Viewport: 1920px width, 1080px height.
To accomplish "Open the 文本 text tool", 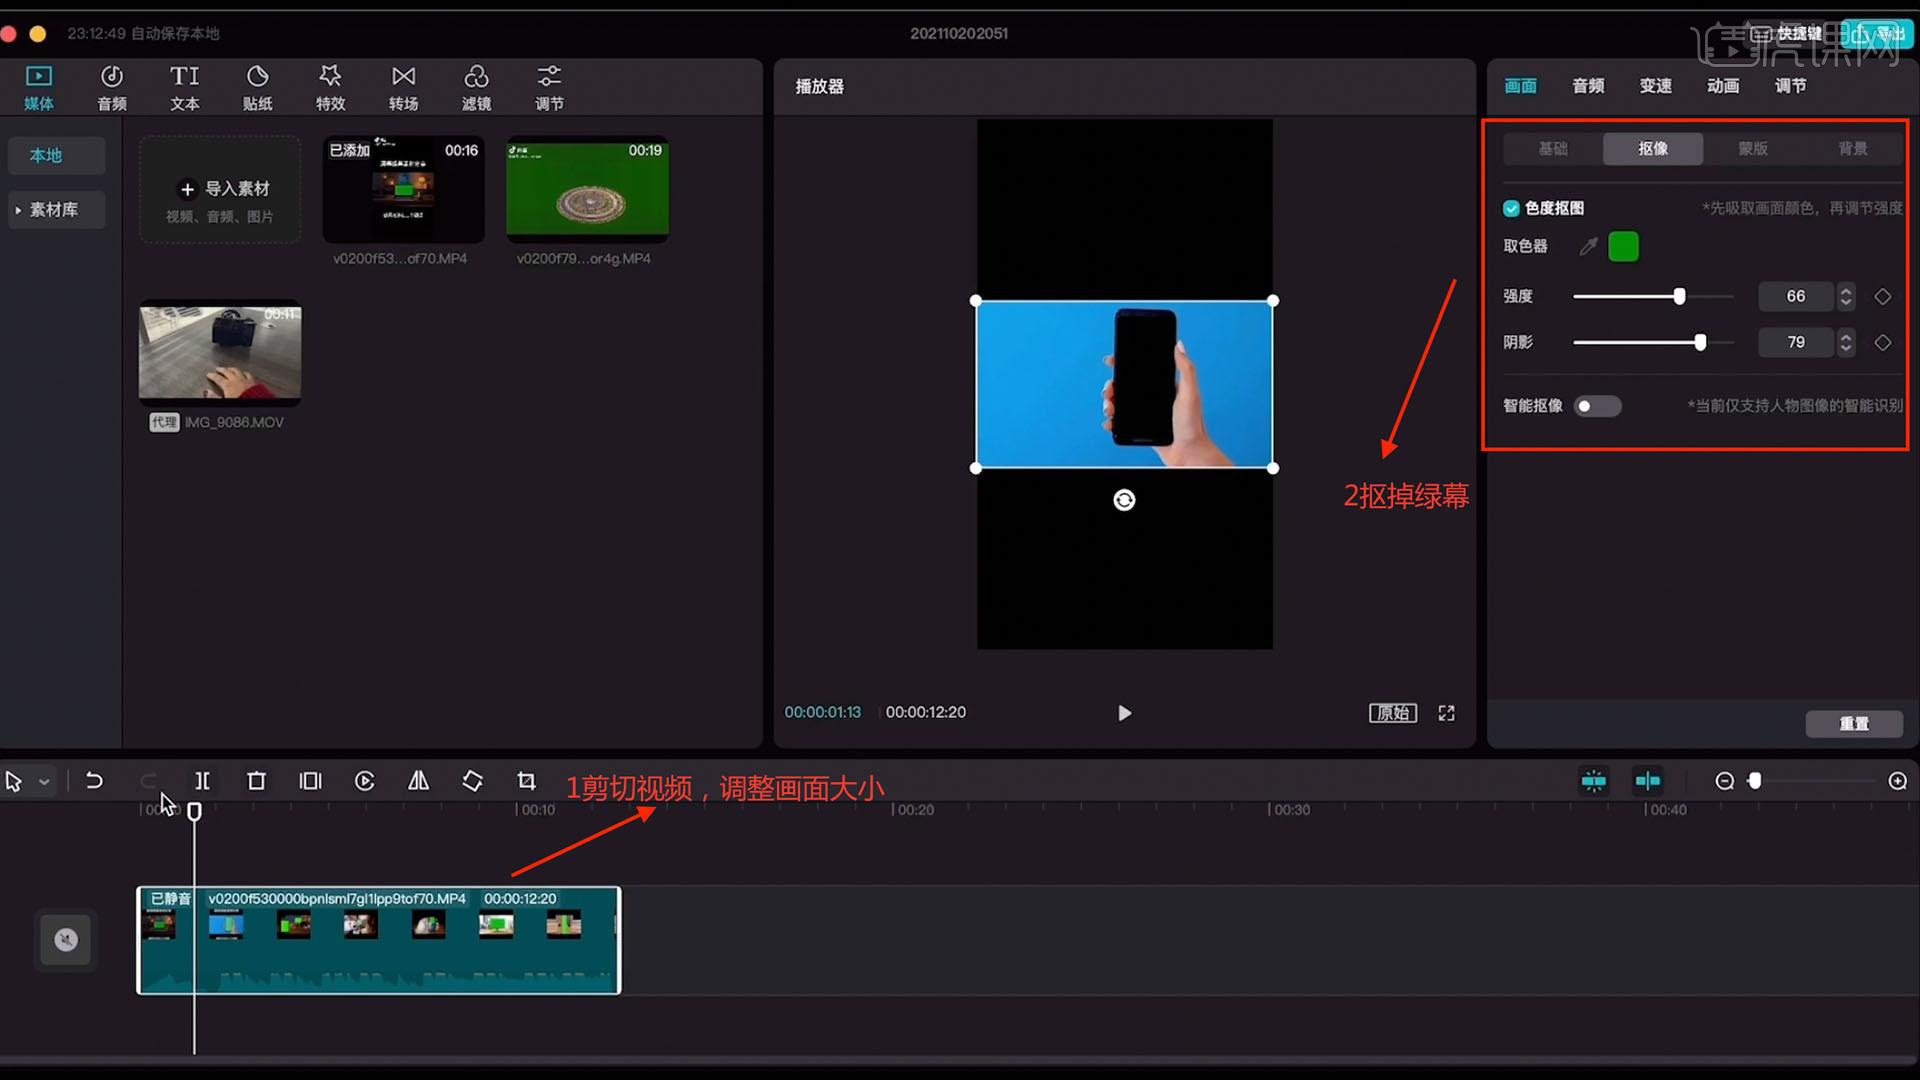I will point(185,87).
